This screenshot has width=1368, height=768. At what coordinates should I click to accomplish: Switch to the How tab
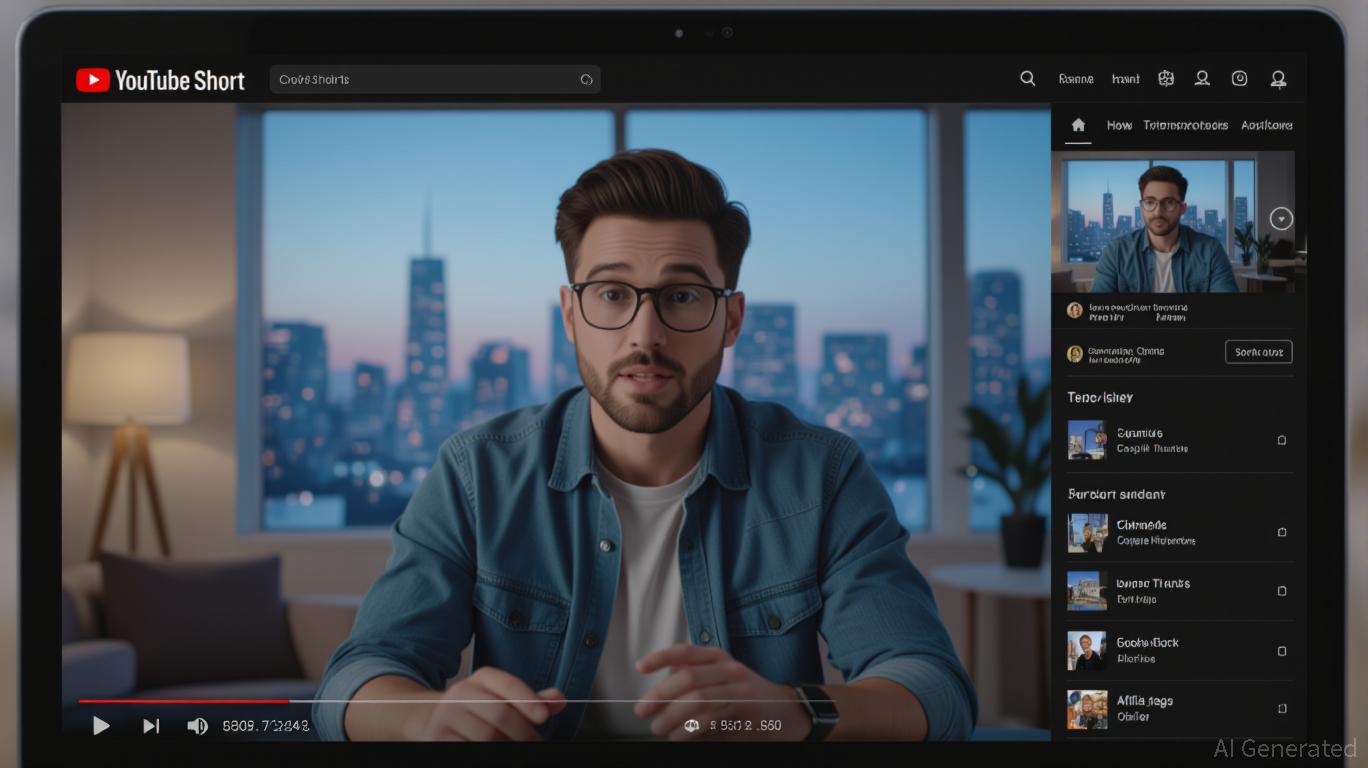coord(1119,125)
